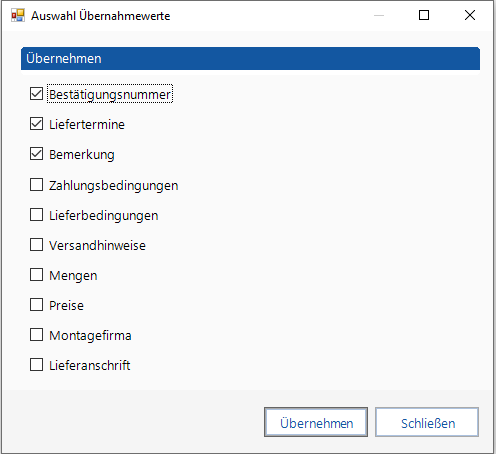Viewport: 496px width, 454px height.
Task: Uncheck the Bestätigungsnummer checkbox
Action: point(36,94)
